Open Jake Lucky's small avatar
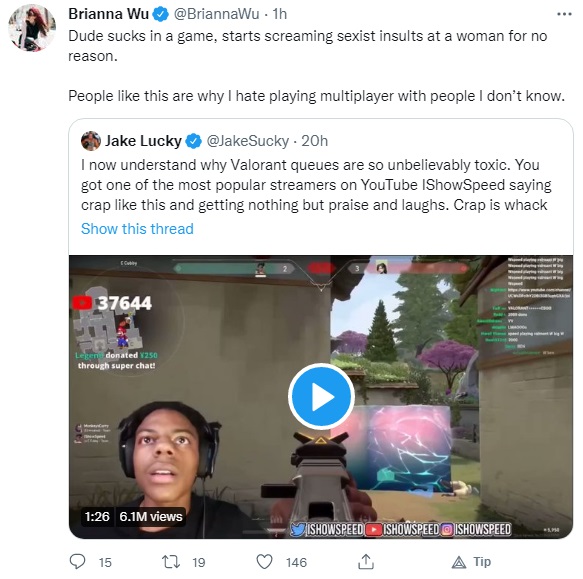The width and height of the screenshot is (583, 579). click(91, 141)
